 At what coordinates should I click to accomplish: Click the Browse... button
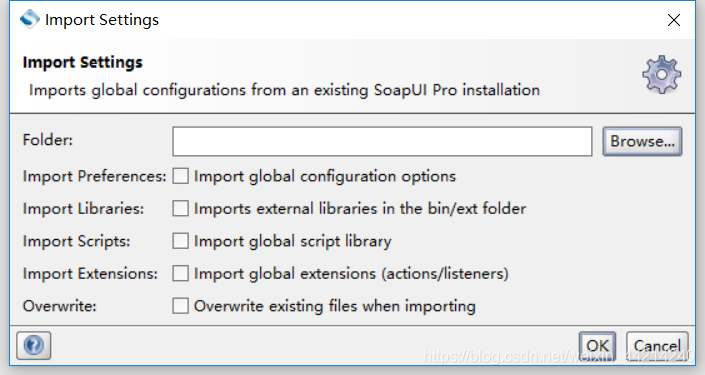642,142
